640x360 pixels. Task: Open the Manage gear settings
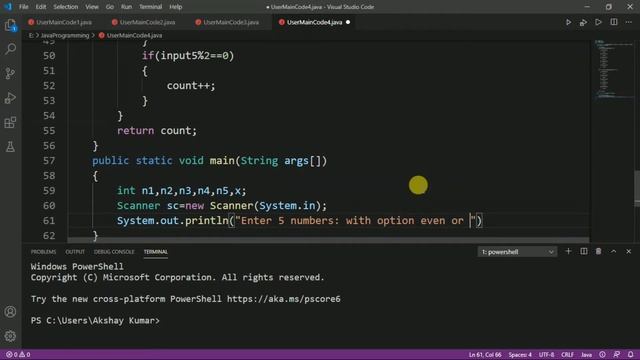tap(10, 336)
